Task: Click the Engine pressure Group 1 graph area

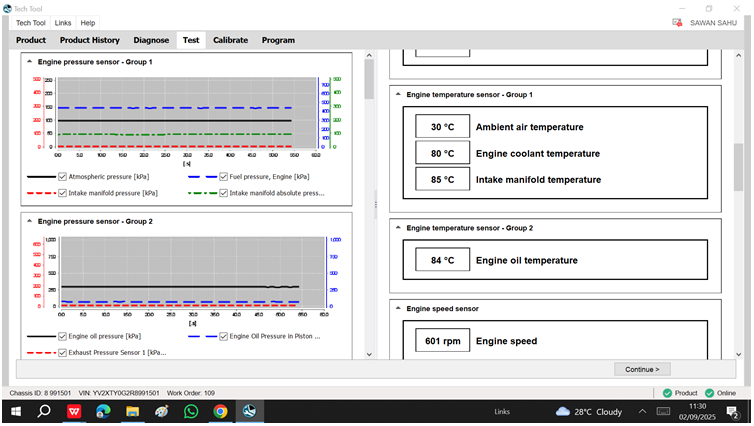Action: pyautogui.click(x=188, y=112)
